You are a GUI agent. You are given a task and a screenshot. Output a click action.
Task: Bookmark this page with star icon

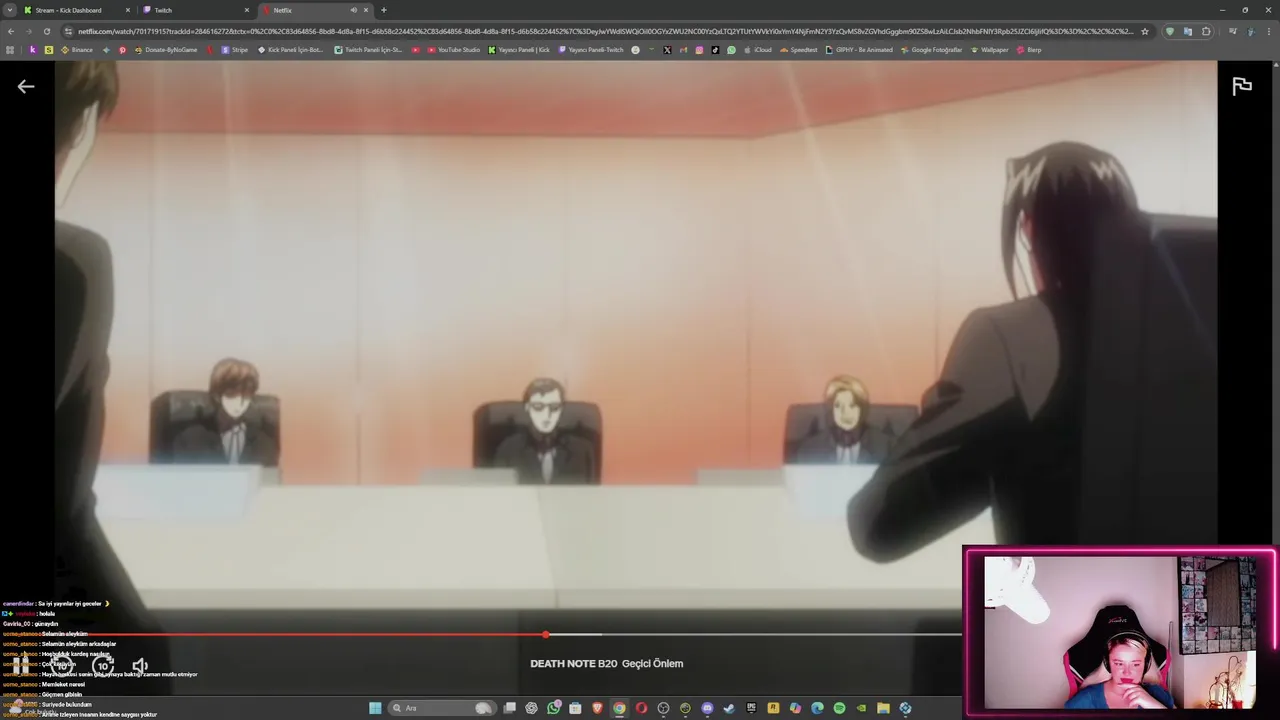click(1145, 31)
